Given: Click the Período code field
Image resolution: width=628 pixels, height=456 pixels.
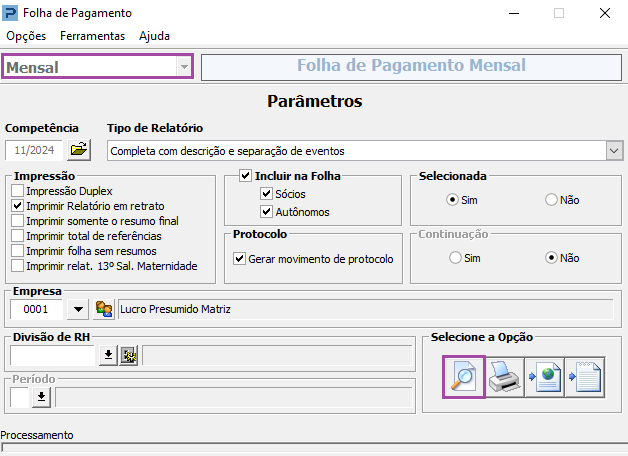Looking at the screenshot, I should pos(19,397).
